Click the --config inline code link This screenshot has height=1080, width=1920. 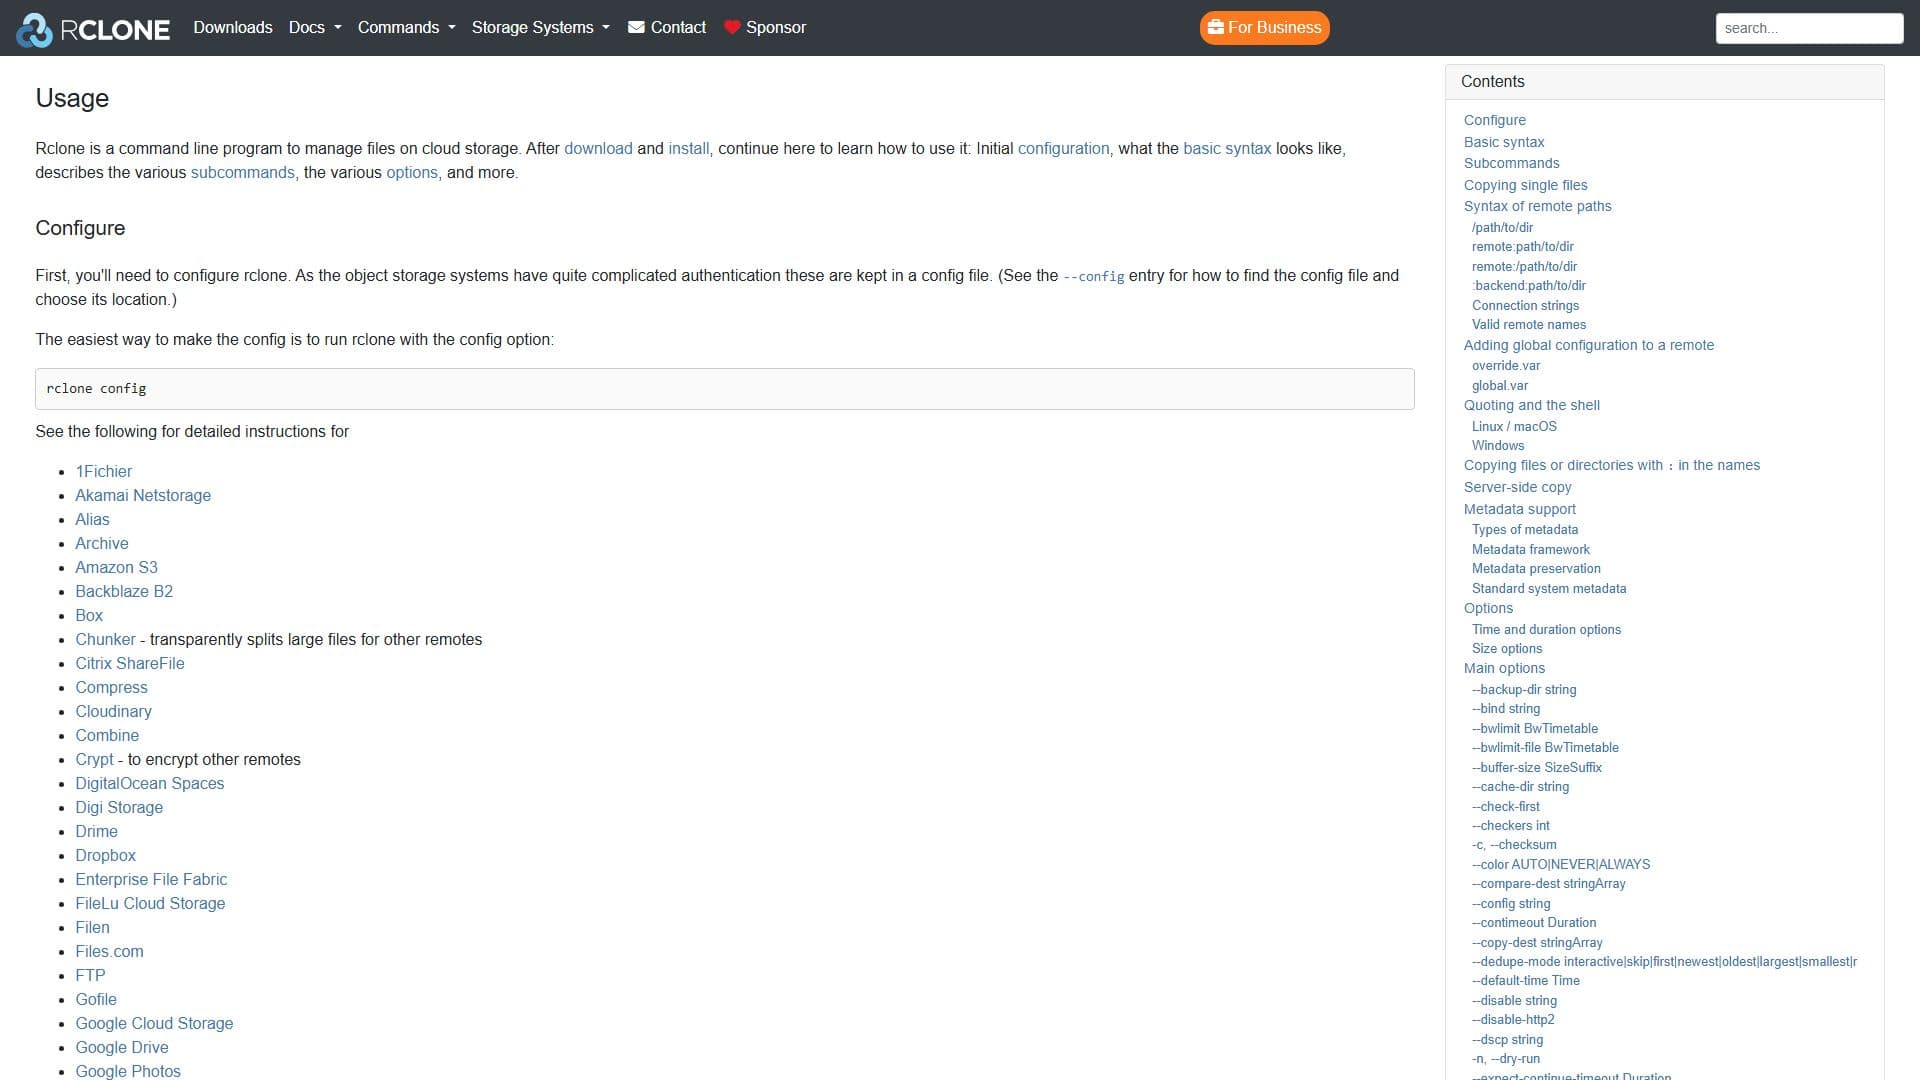[1094, 276]
